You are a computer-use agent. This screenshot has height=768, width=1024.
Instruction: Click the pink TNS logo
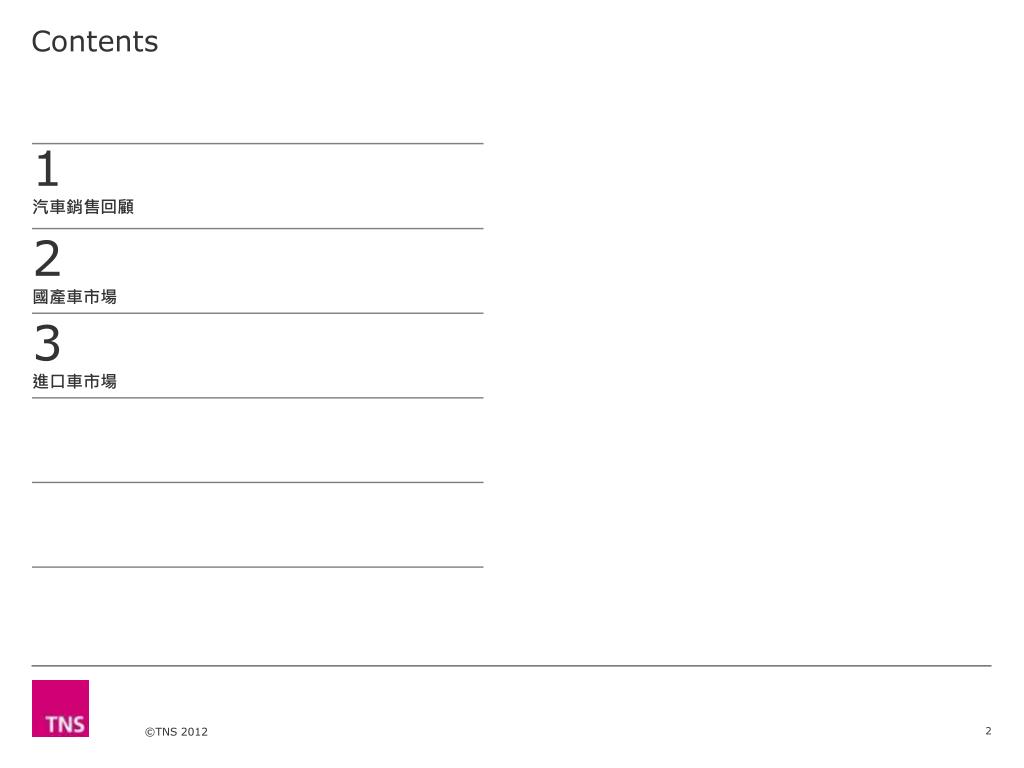(x=60, y=708)
